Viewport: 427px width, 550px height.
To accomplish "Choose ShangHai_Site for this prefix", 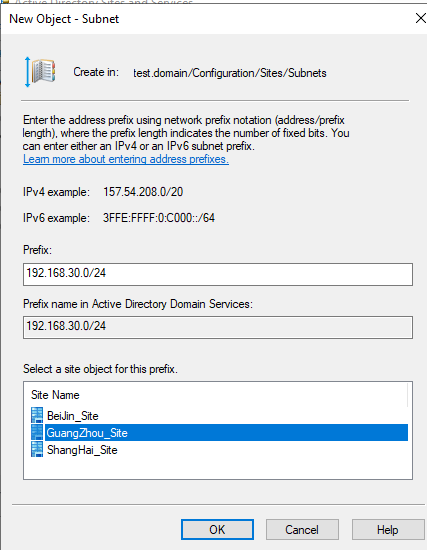I will tap(82, 450).
